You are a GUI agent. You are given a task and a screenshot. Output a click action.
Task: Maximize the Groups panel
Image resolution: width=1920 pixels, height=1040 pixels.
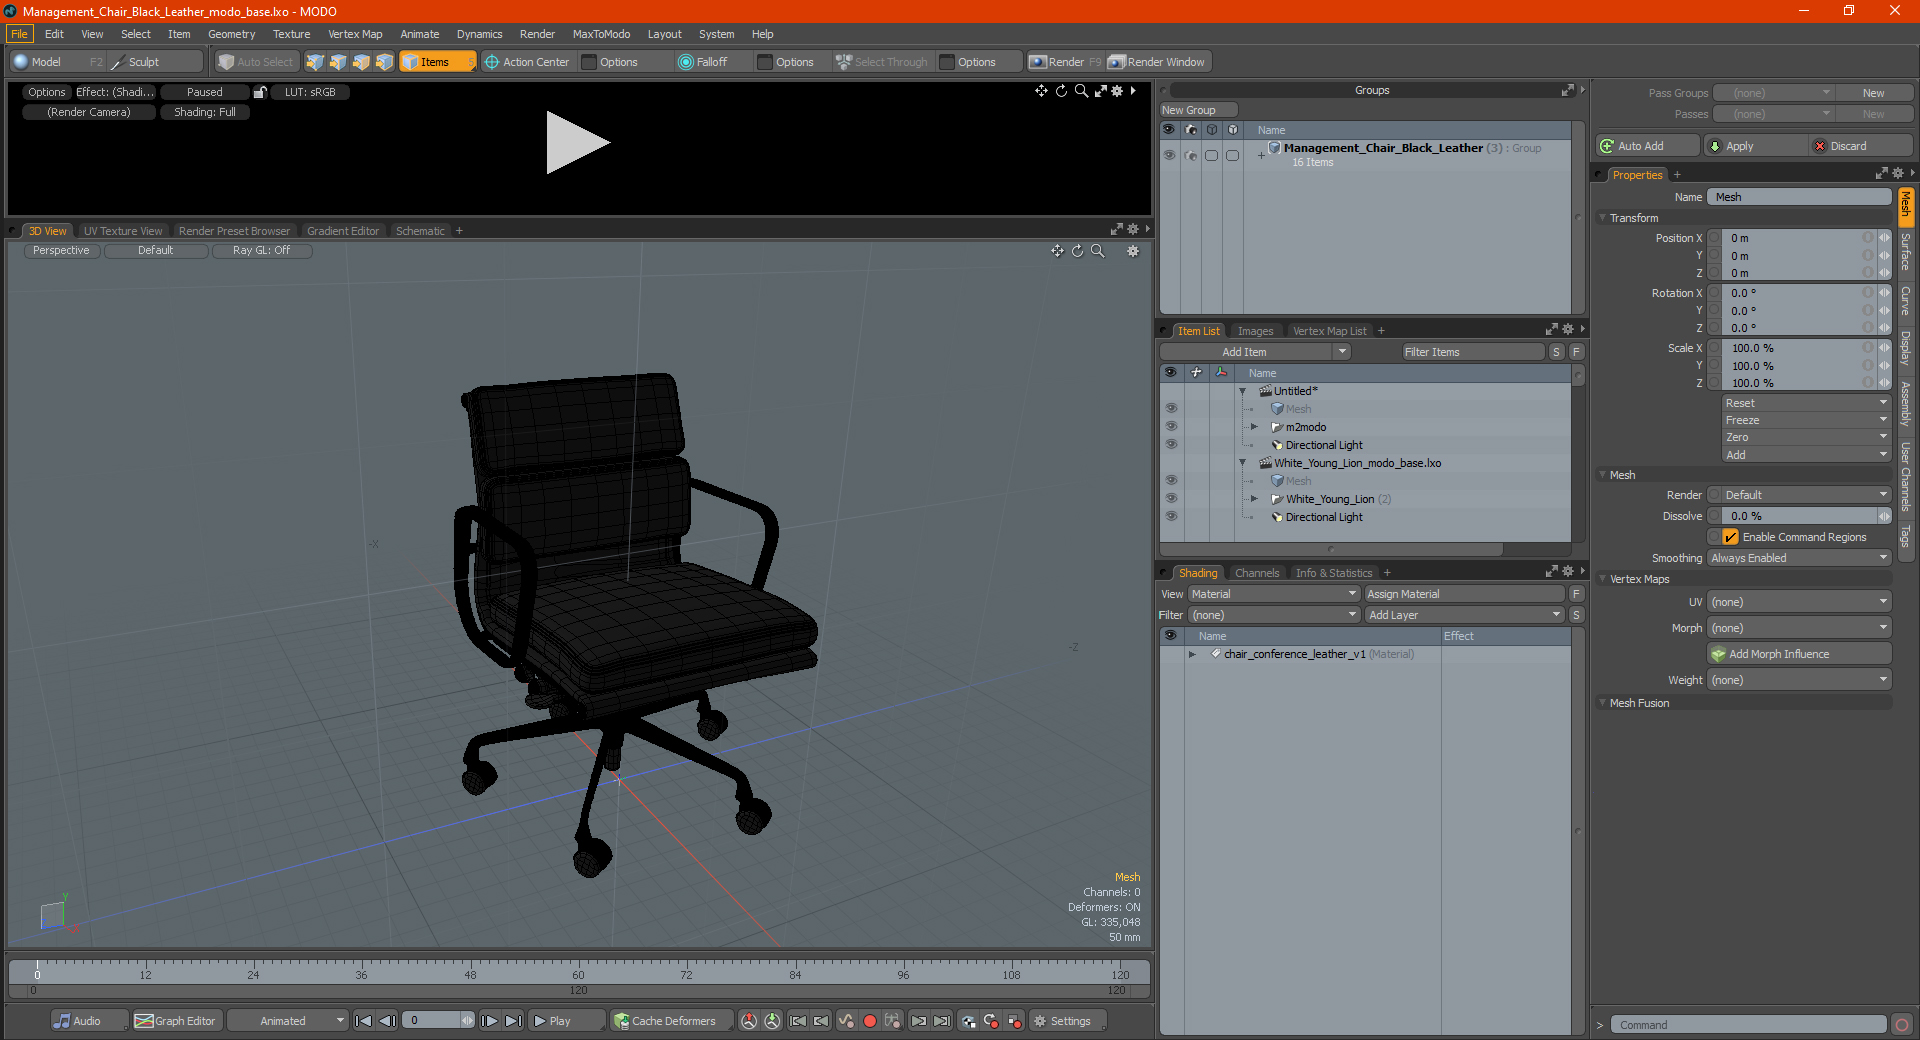(1567, 90)
